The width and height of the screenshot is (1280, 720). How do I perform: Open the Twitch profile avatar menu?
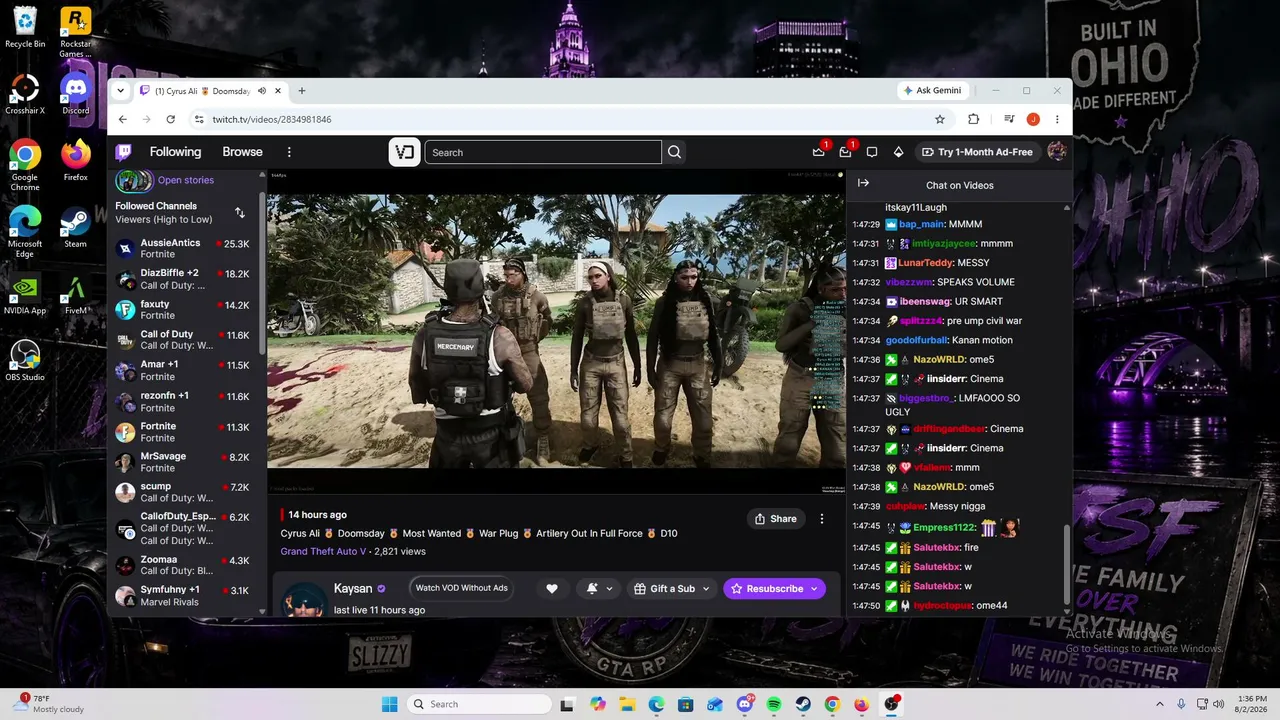click(x=1056, y=152)
